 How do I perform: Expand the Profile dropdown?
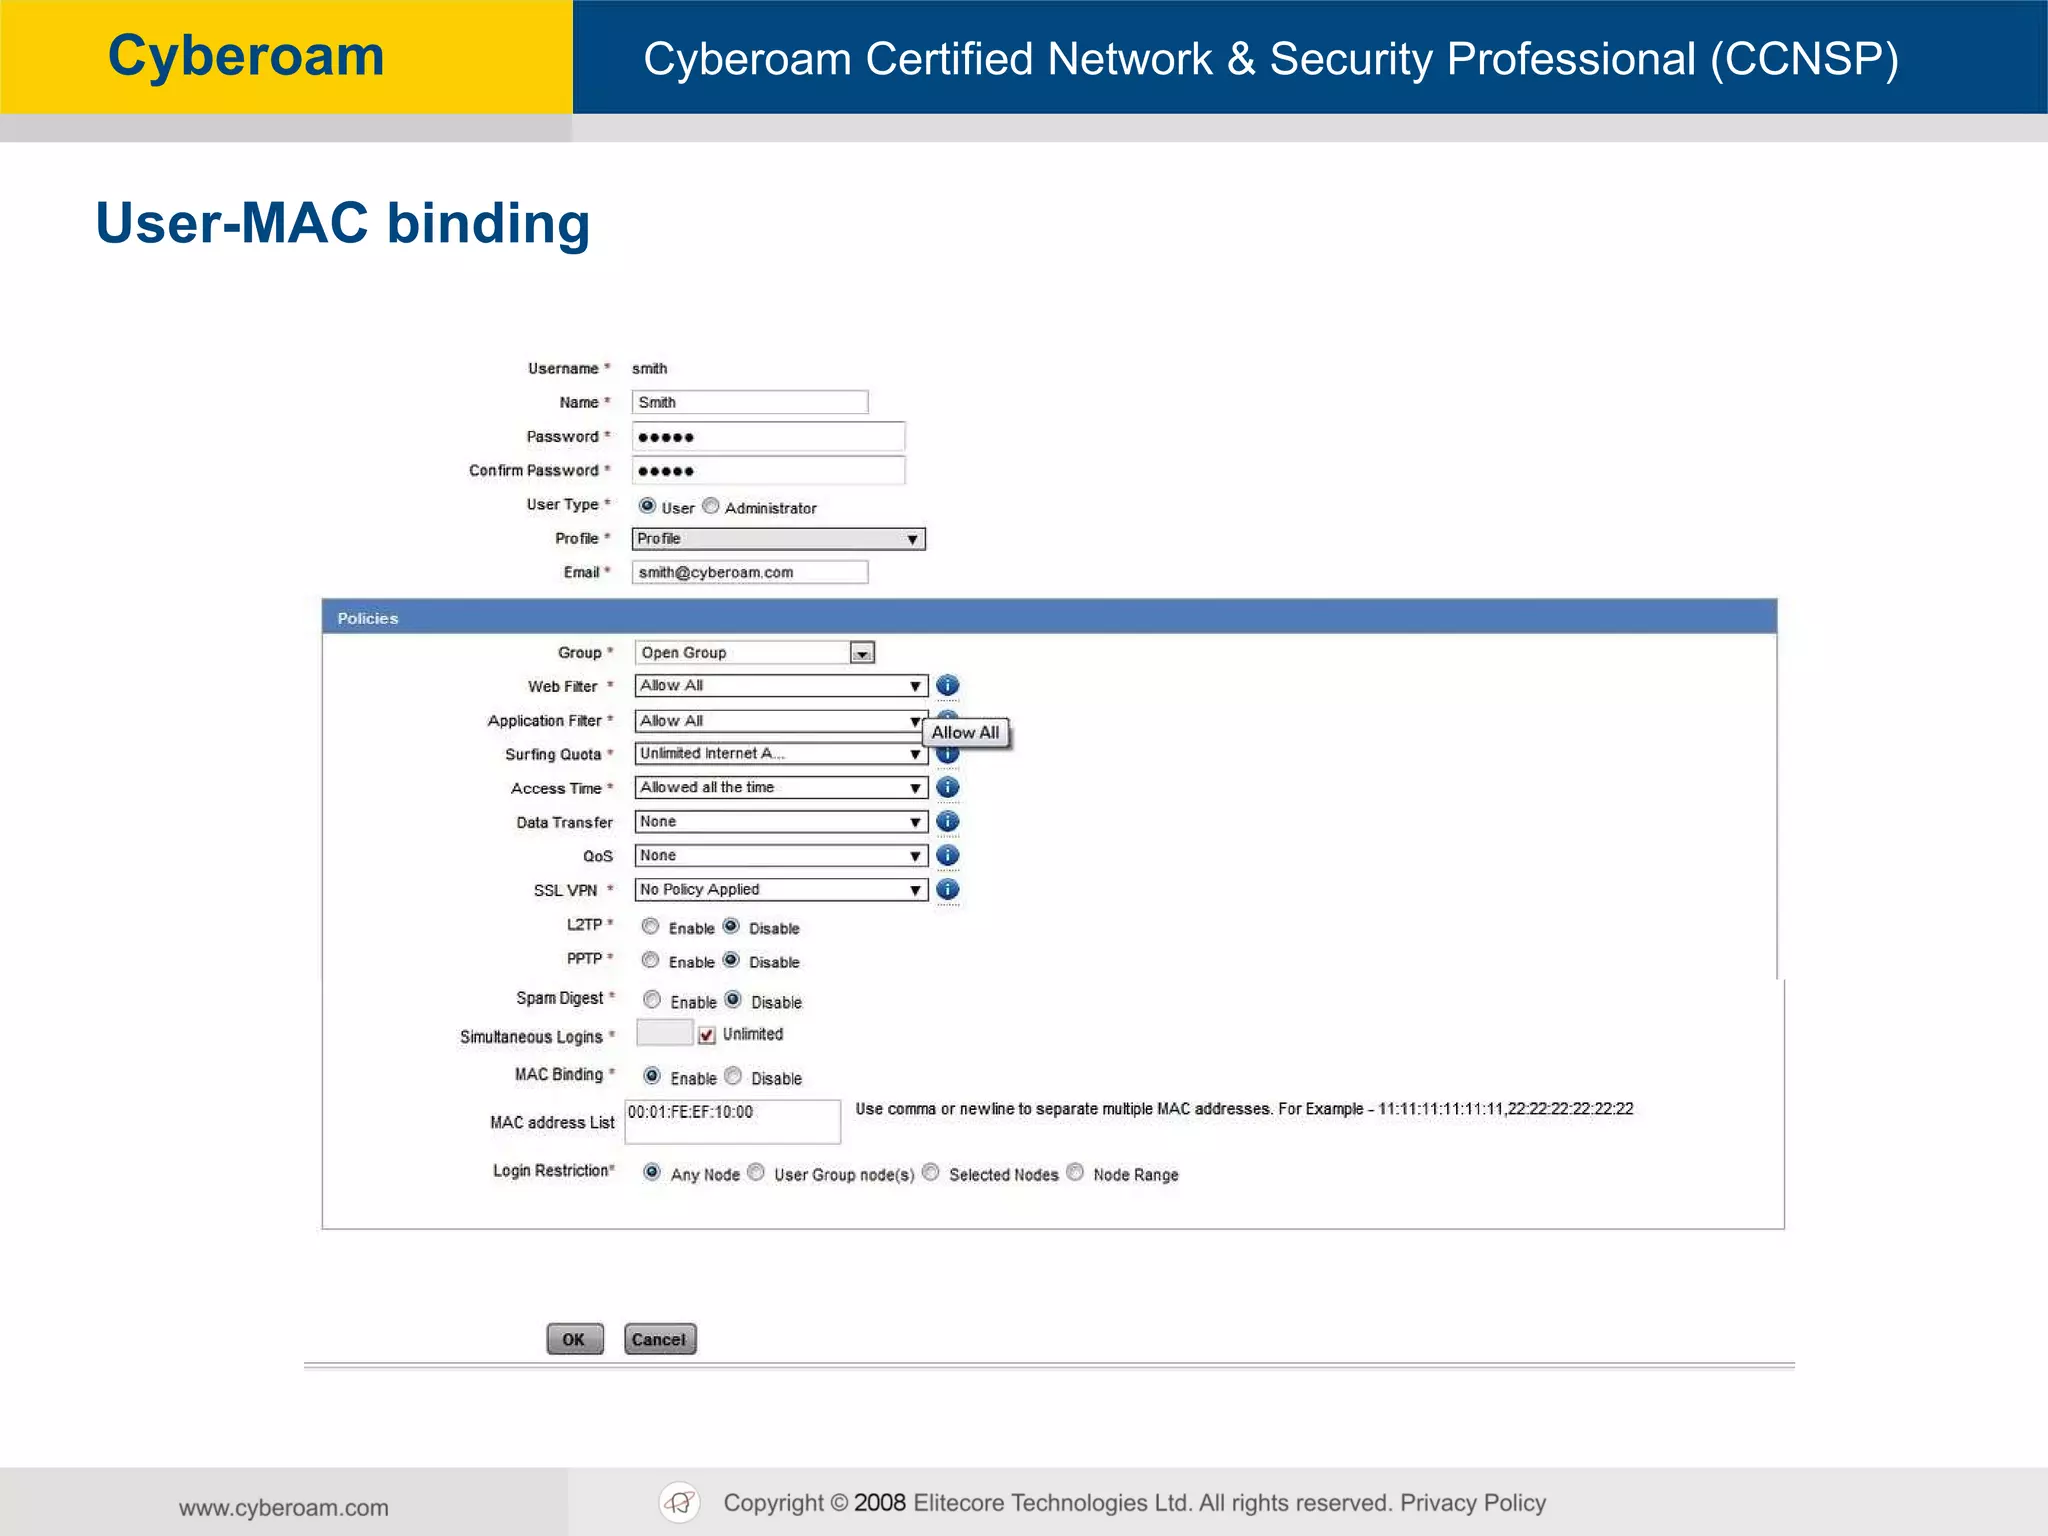(x=778, y=539)
